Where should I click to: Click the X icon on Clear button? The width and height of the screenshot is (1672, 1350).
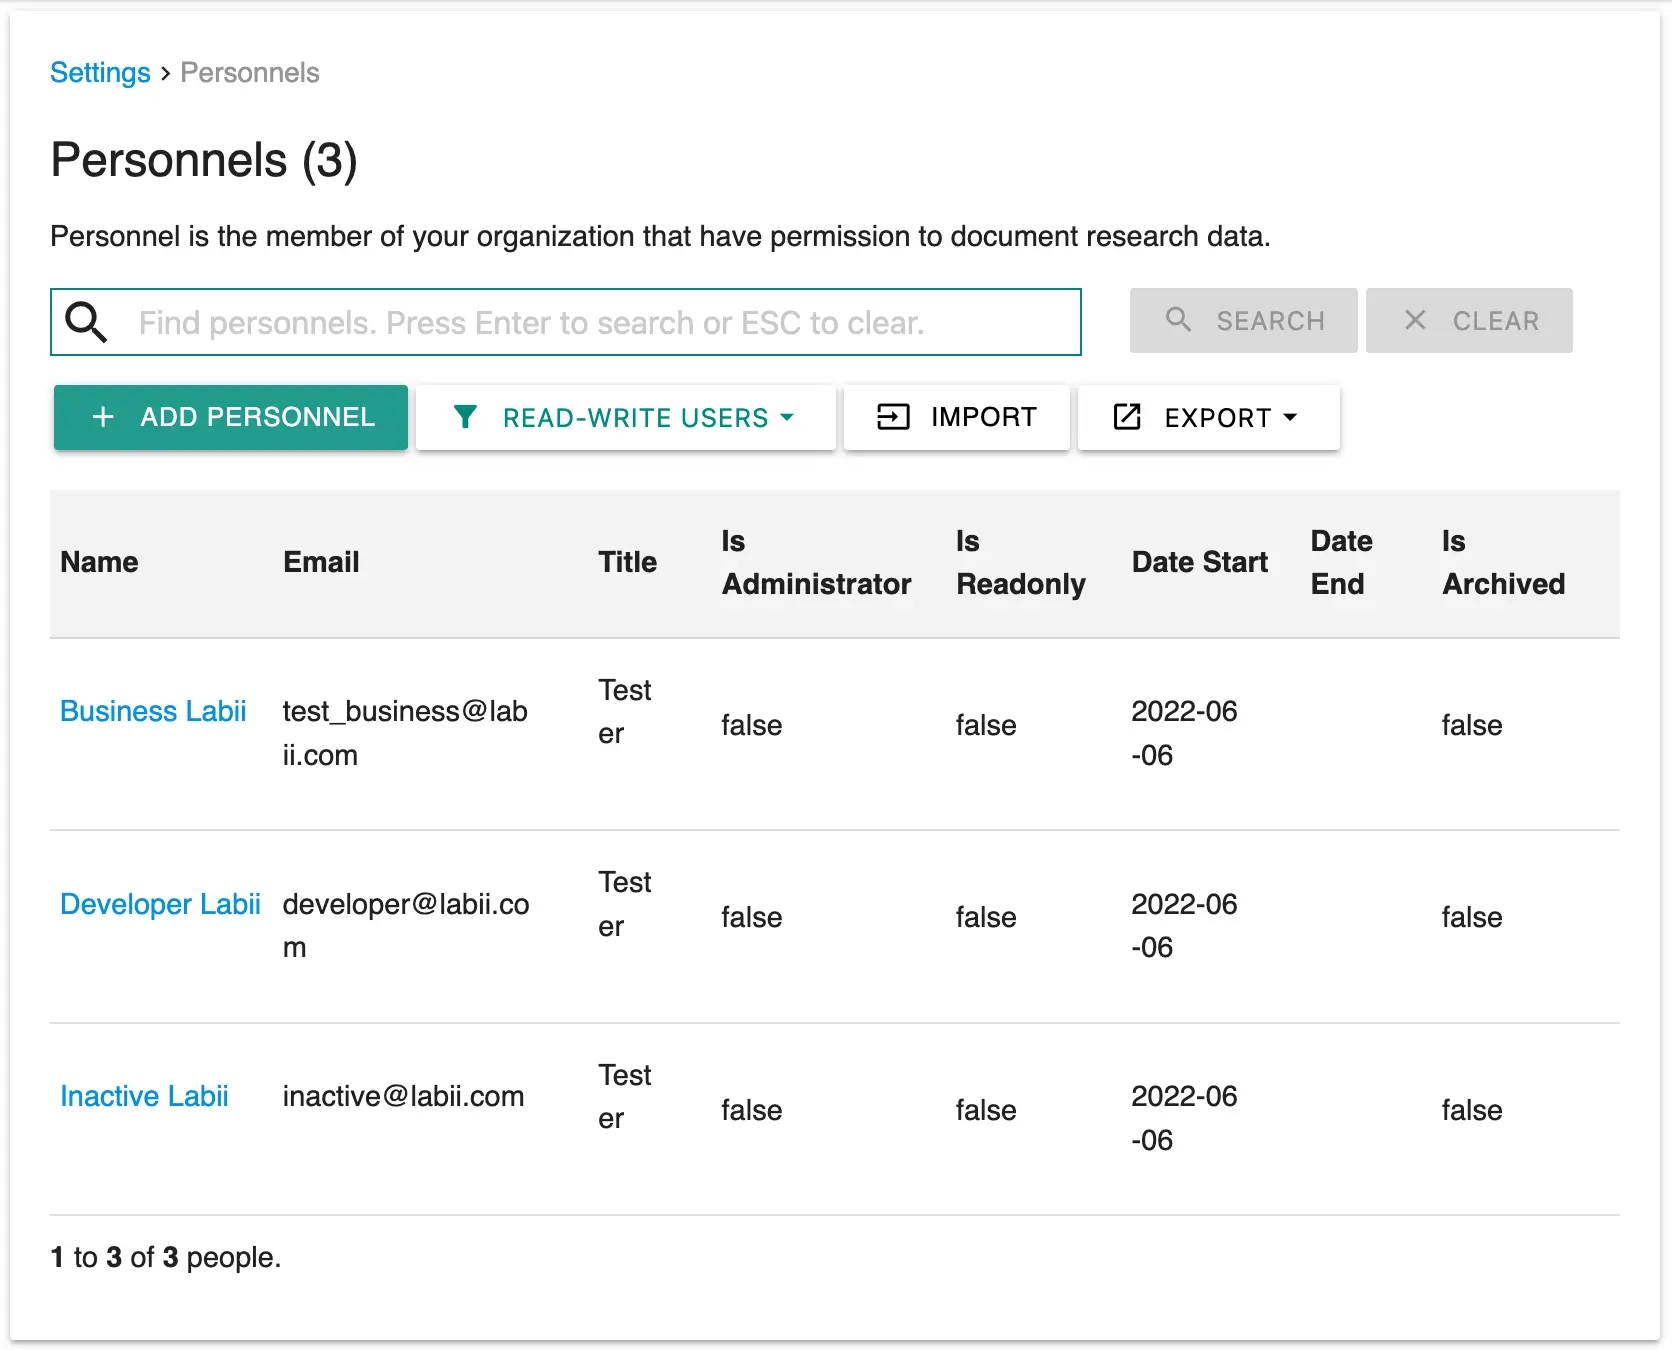[1415, 320]
